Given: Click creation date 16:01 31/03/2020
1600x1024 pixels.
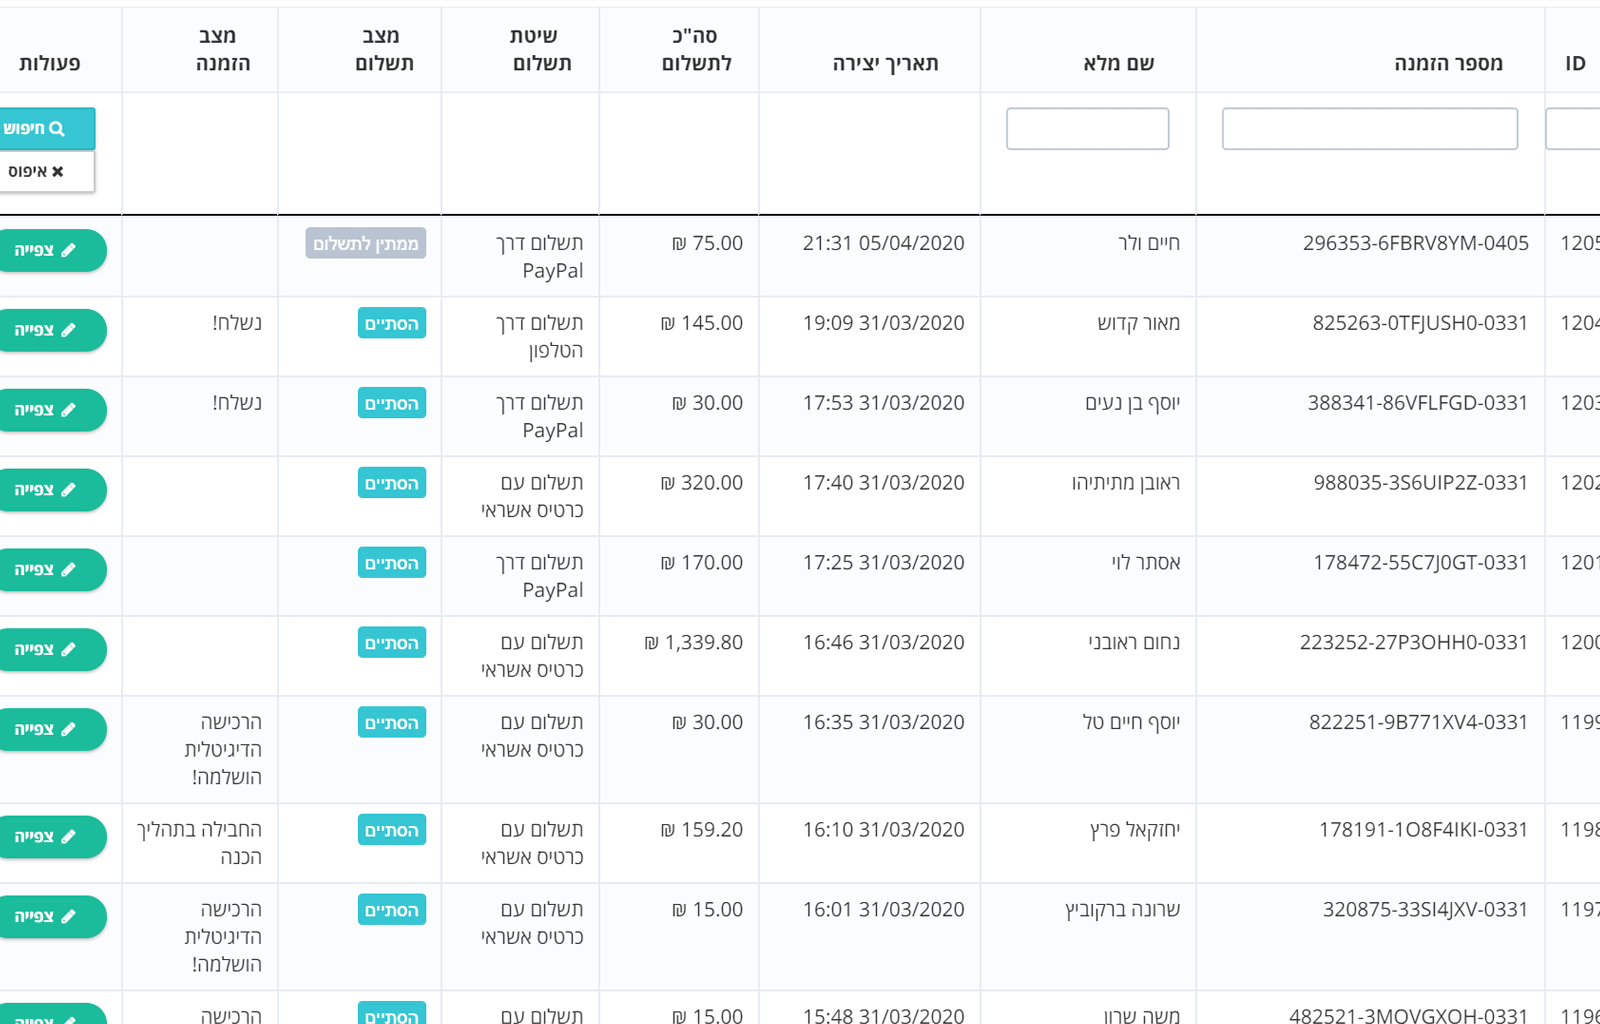Looking at the screenshot, I should pyautogui.click(x=884, y=910).
